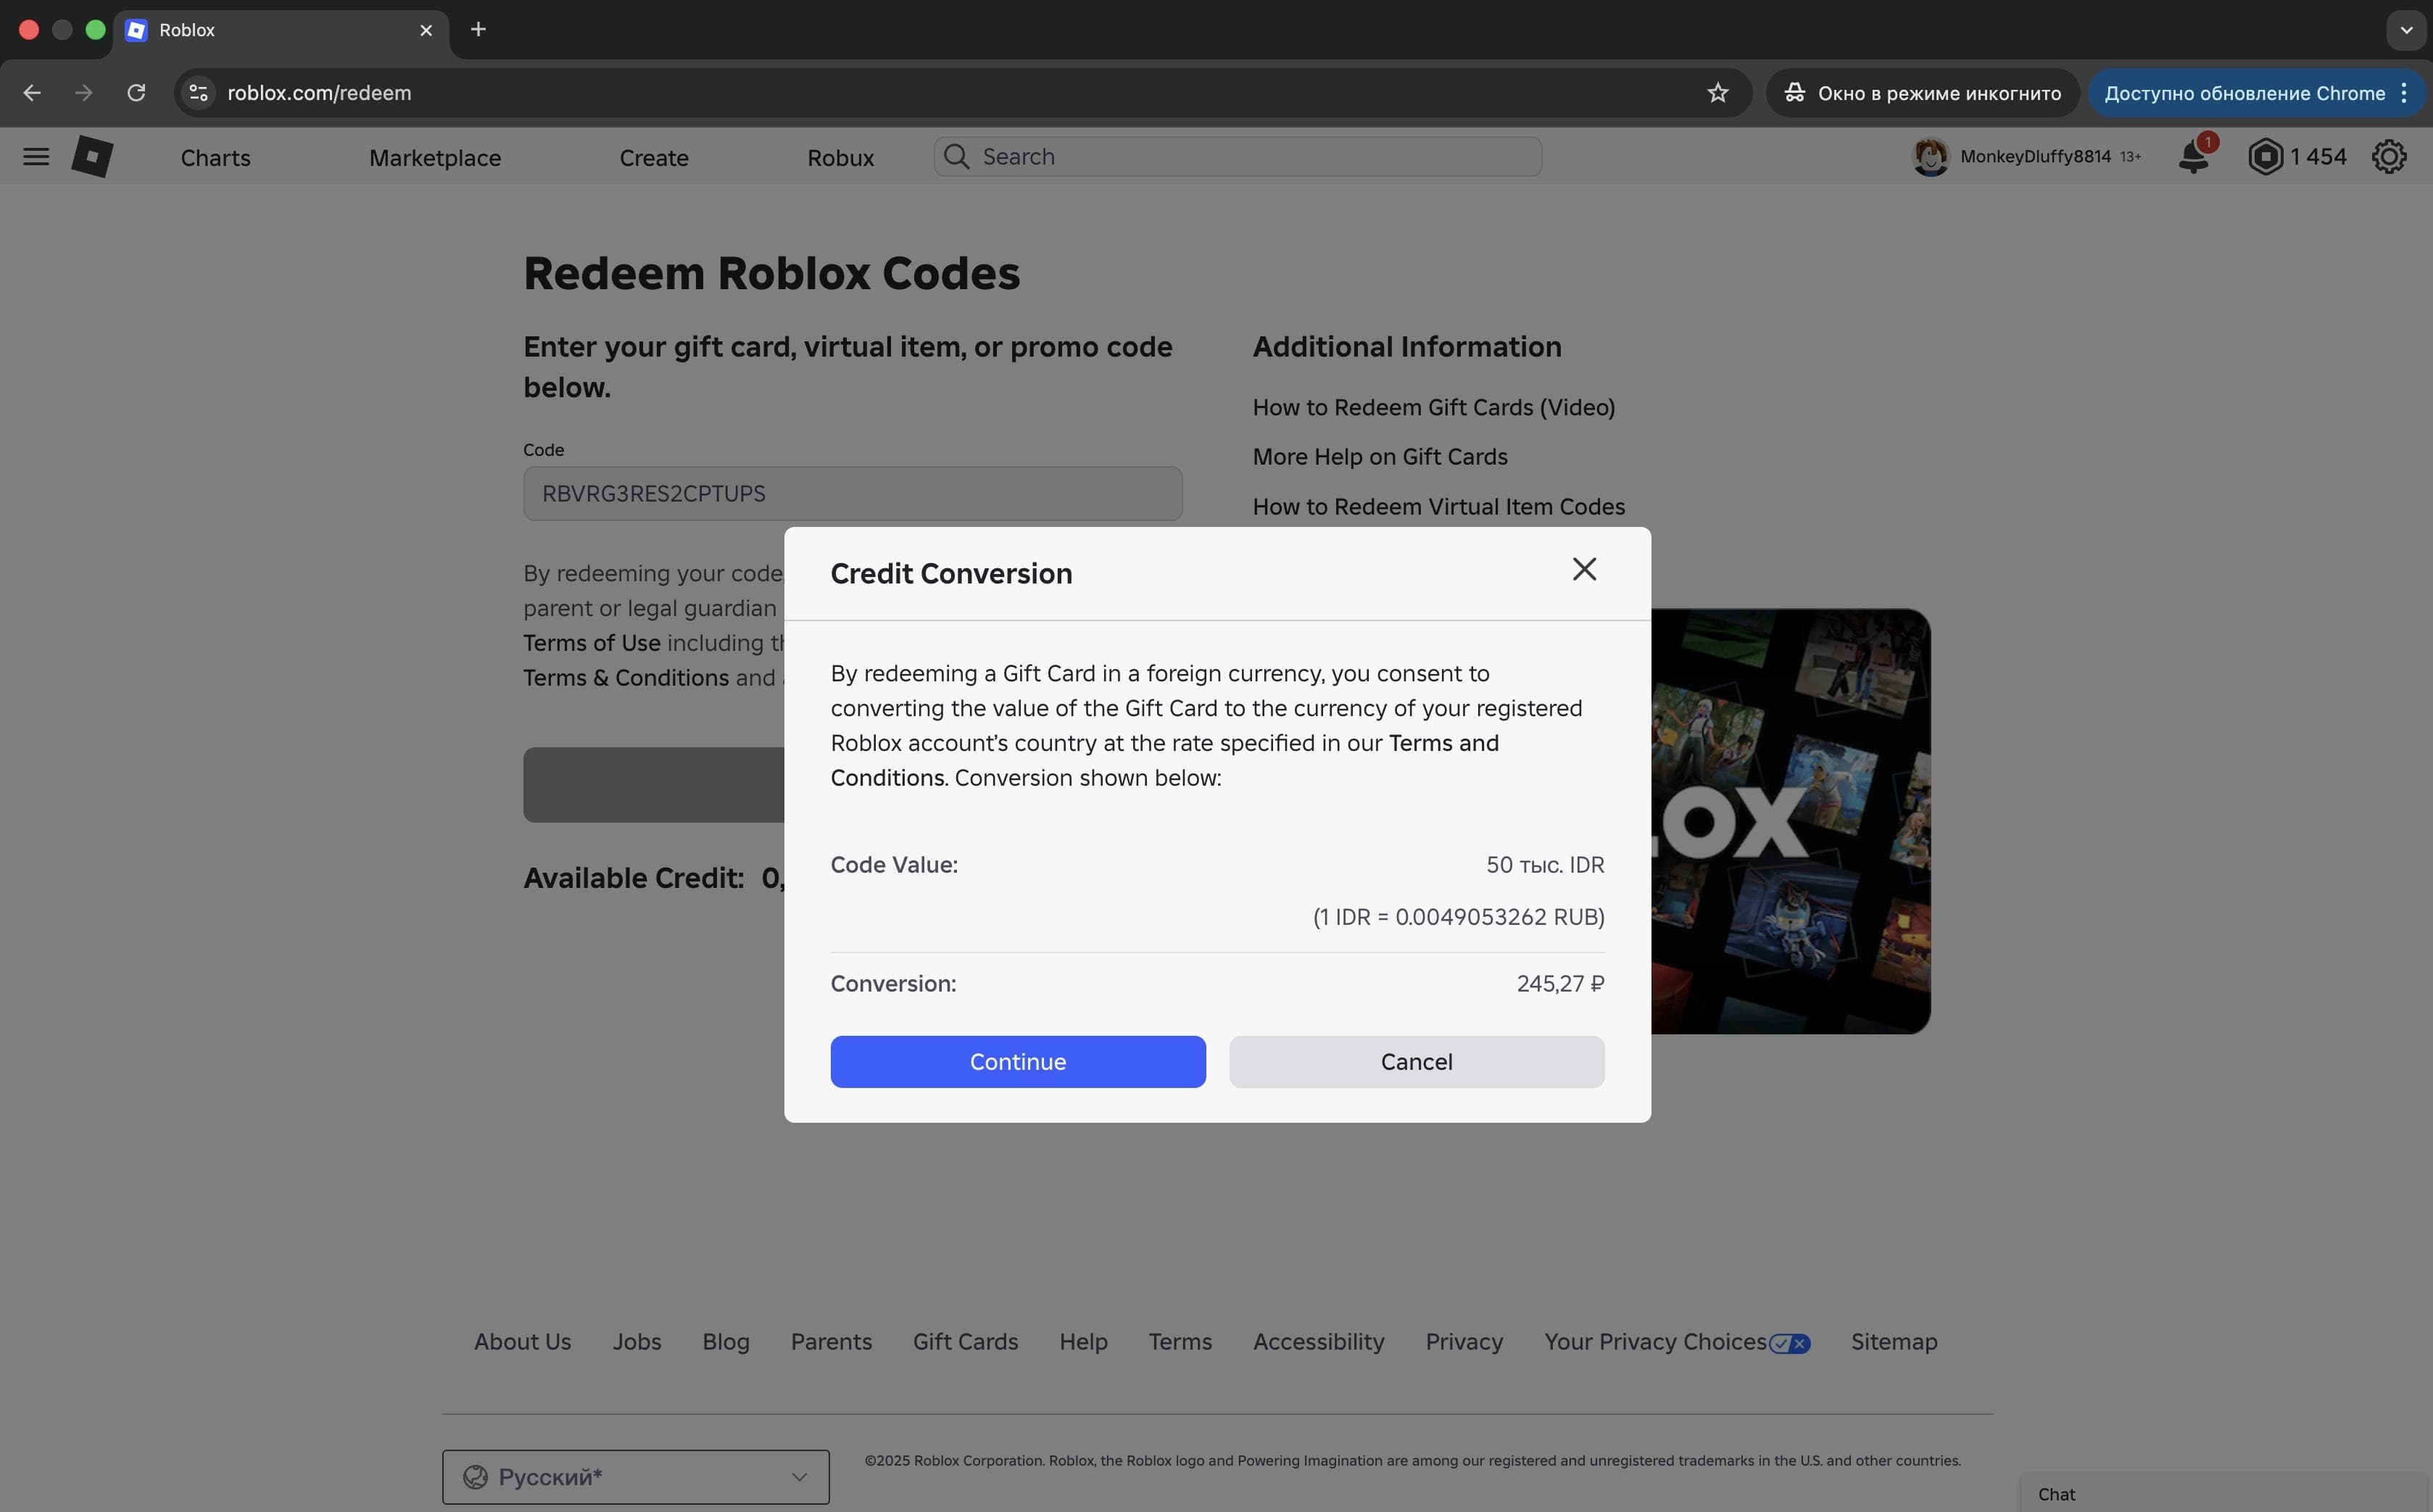
Task: Open the settings gear
Action: [2389, 157]
